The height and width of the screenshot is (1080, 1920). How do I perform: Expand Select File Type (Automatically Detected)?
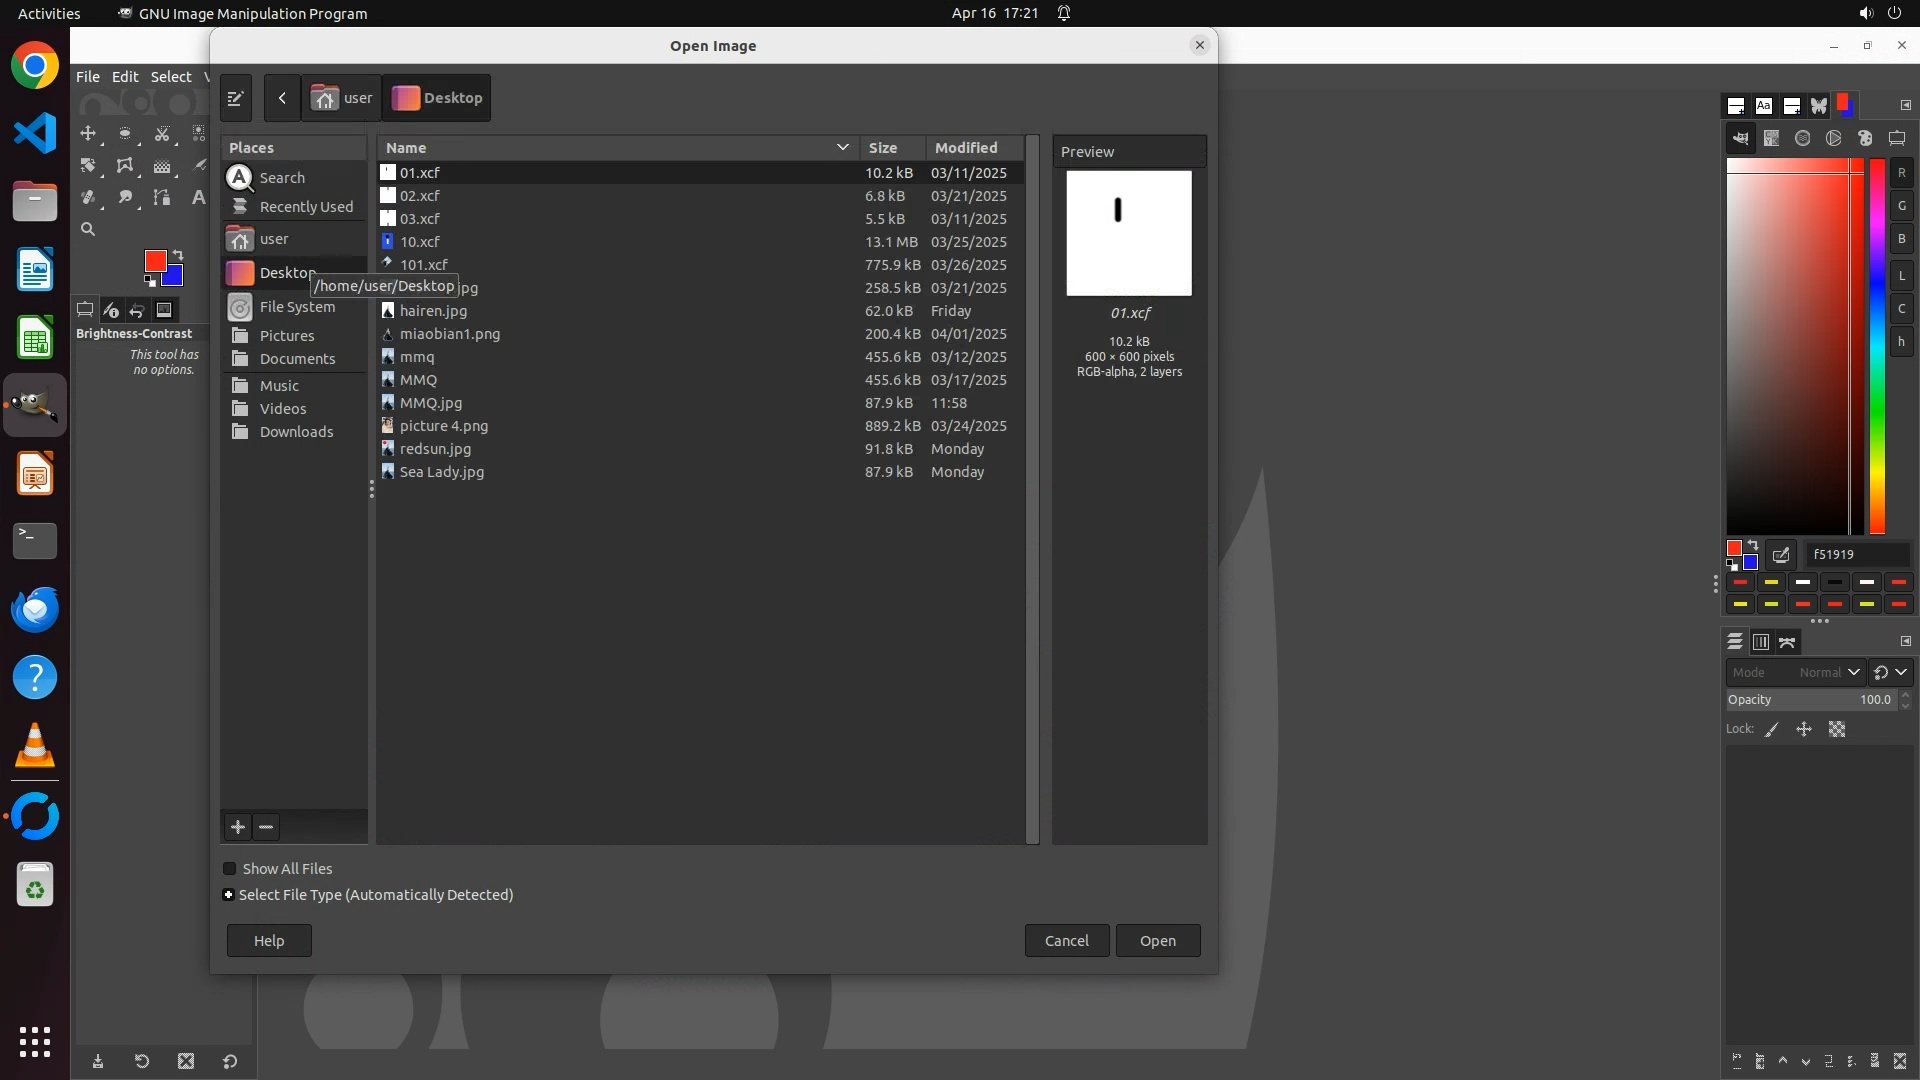(x=229, y=895)
